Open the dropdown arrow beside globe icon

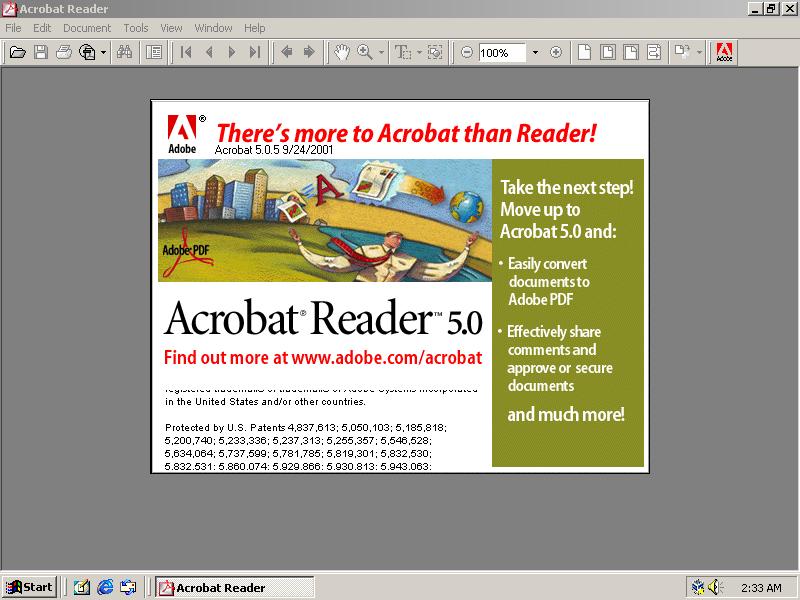coord(103,52)
